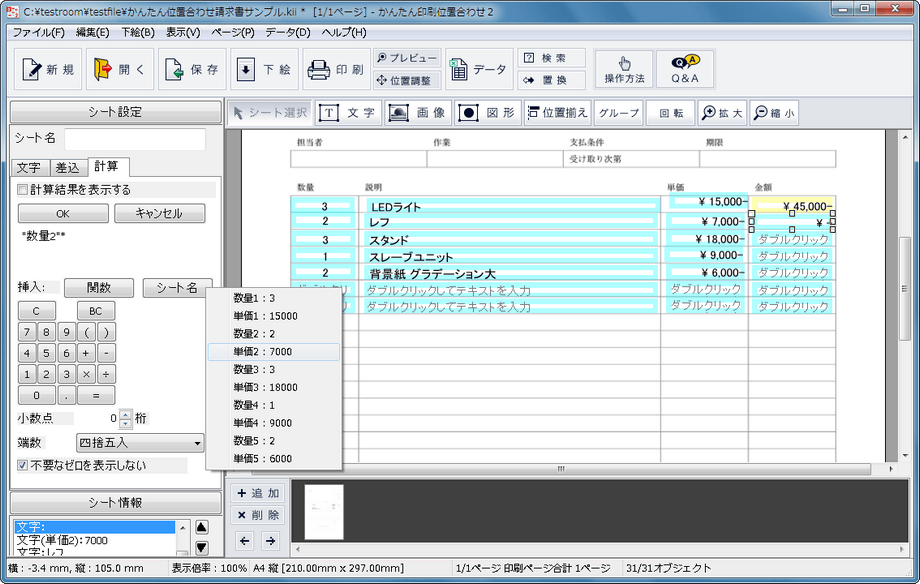Viewport: 920px width, 584px height.
Task: Open the ヘルプ(H) menu
Action: click(x=344, y=32)
